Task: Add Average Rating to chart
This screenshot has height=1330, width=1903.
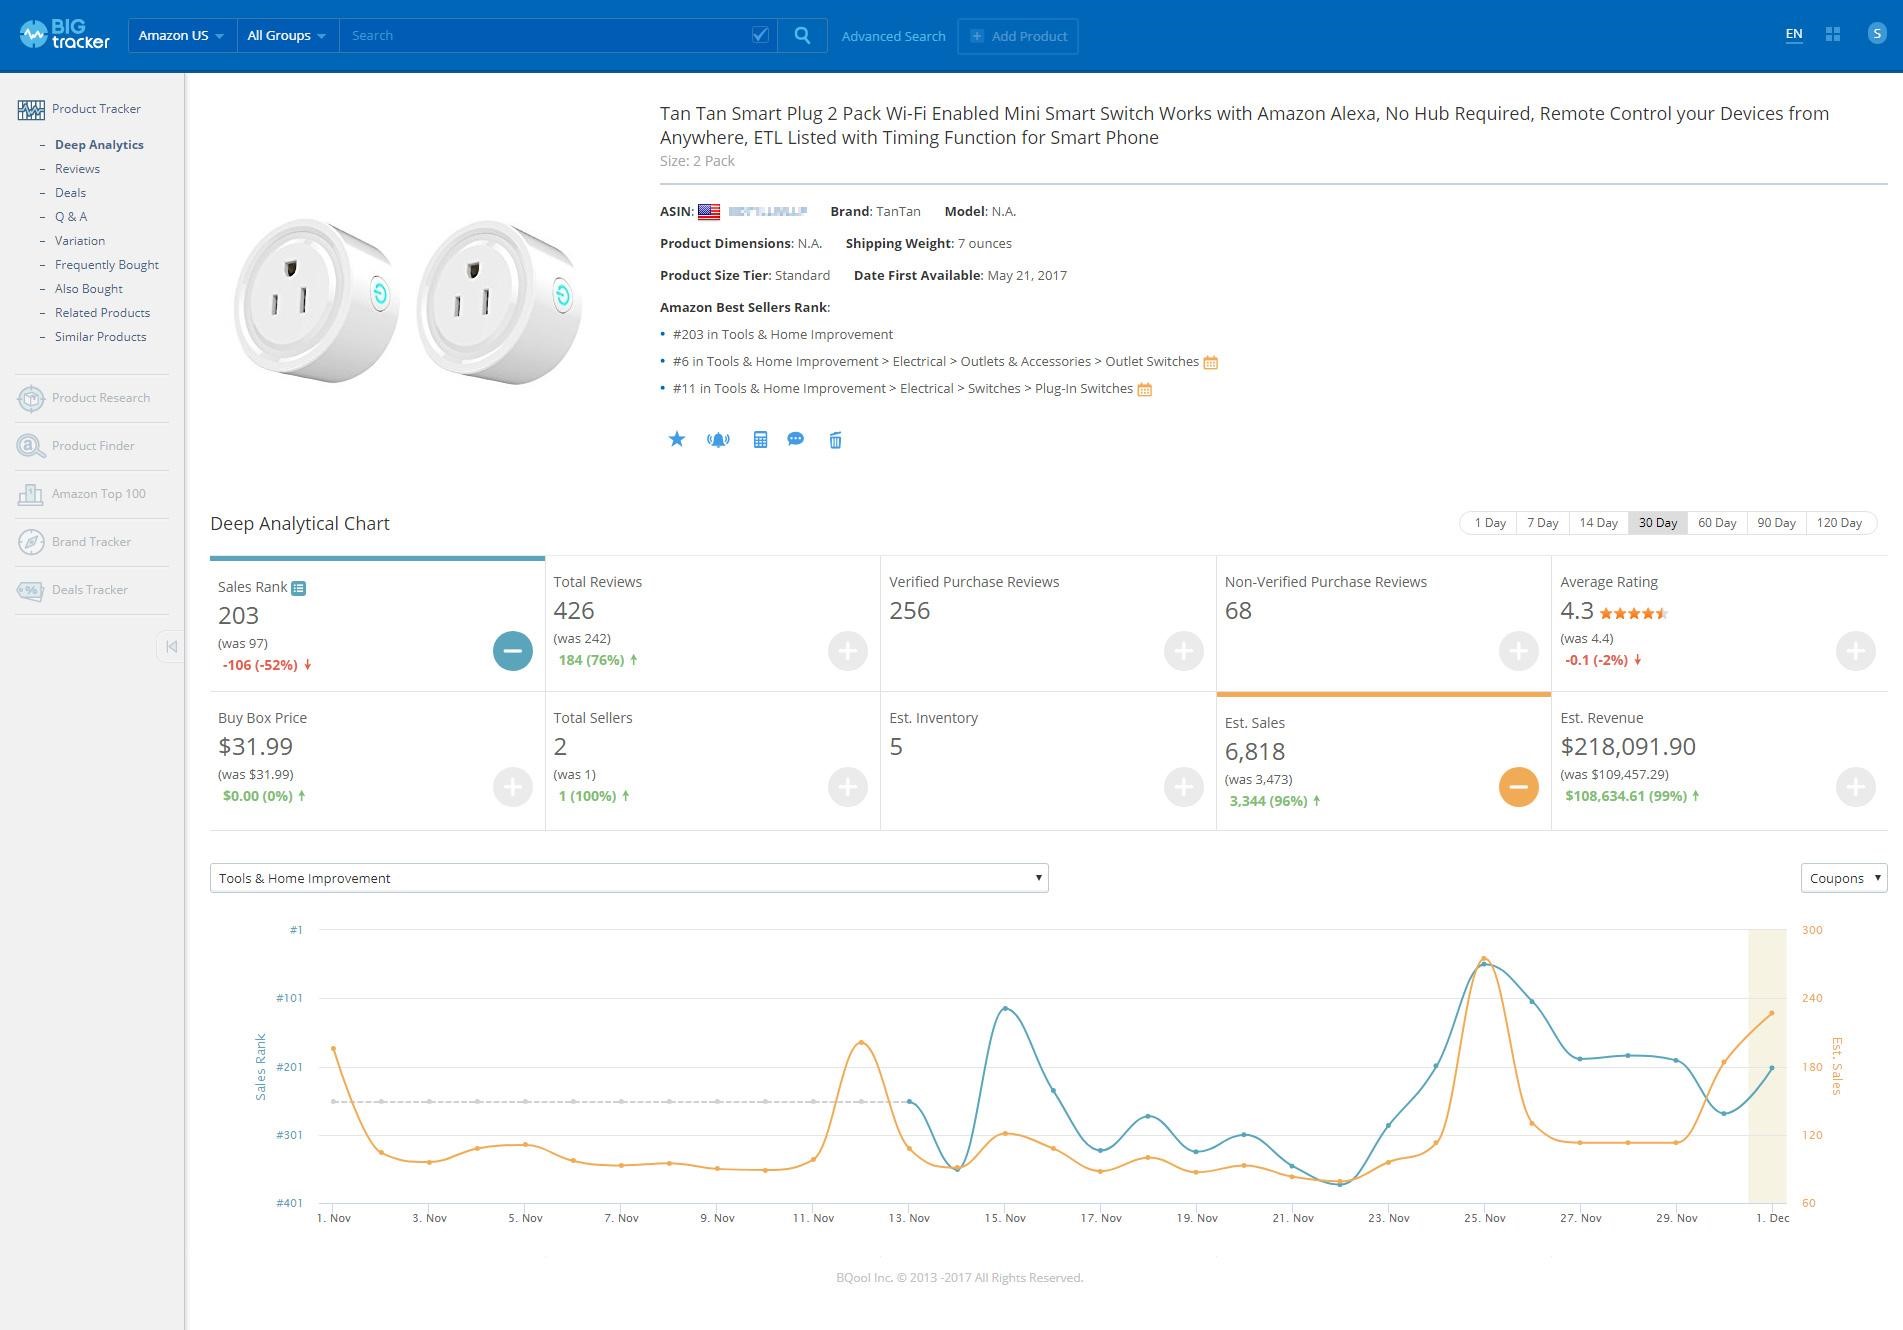Action: [x=1856, y=651]
